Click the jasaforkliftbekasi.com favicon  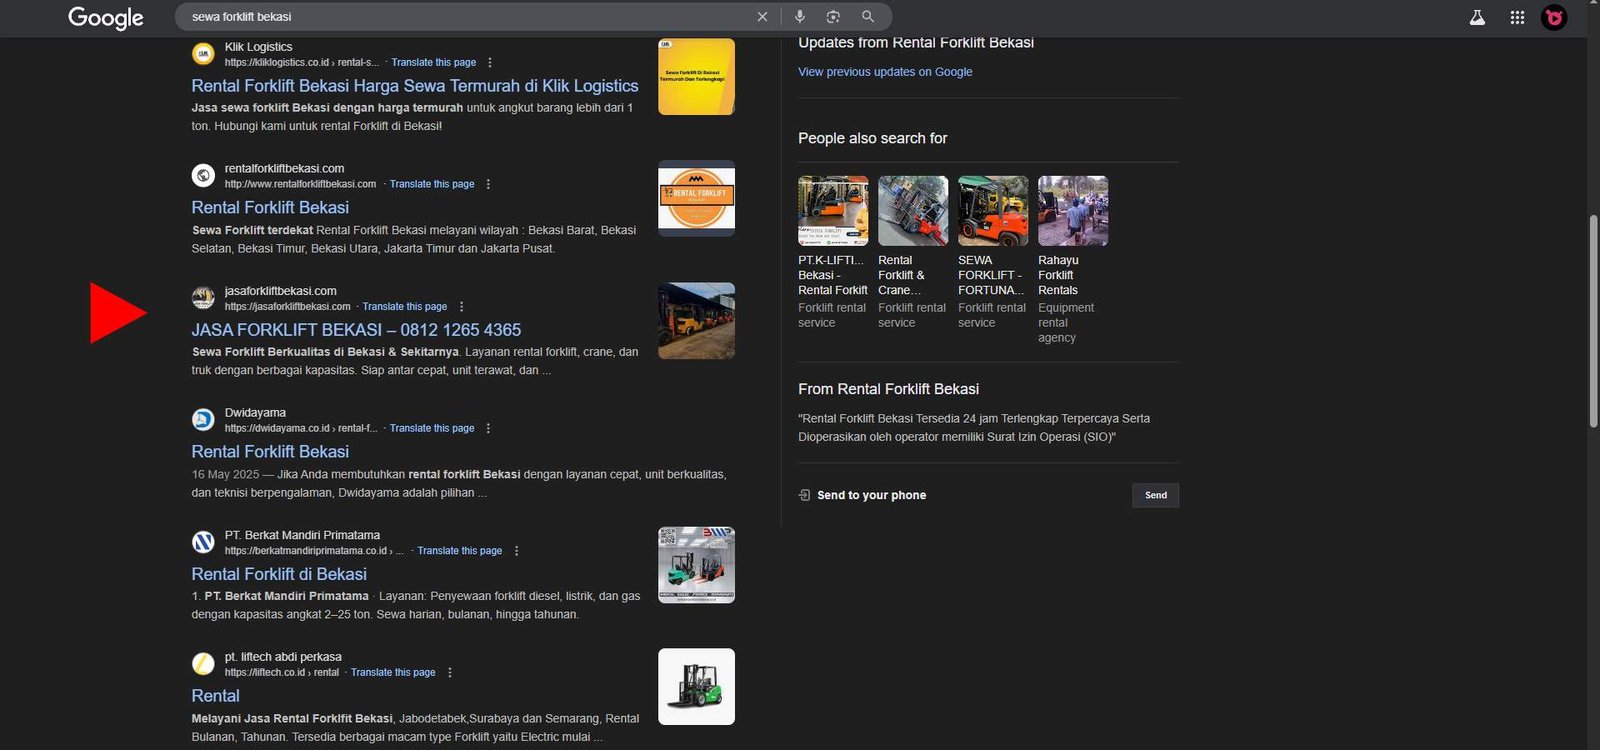[203, 298]
